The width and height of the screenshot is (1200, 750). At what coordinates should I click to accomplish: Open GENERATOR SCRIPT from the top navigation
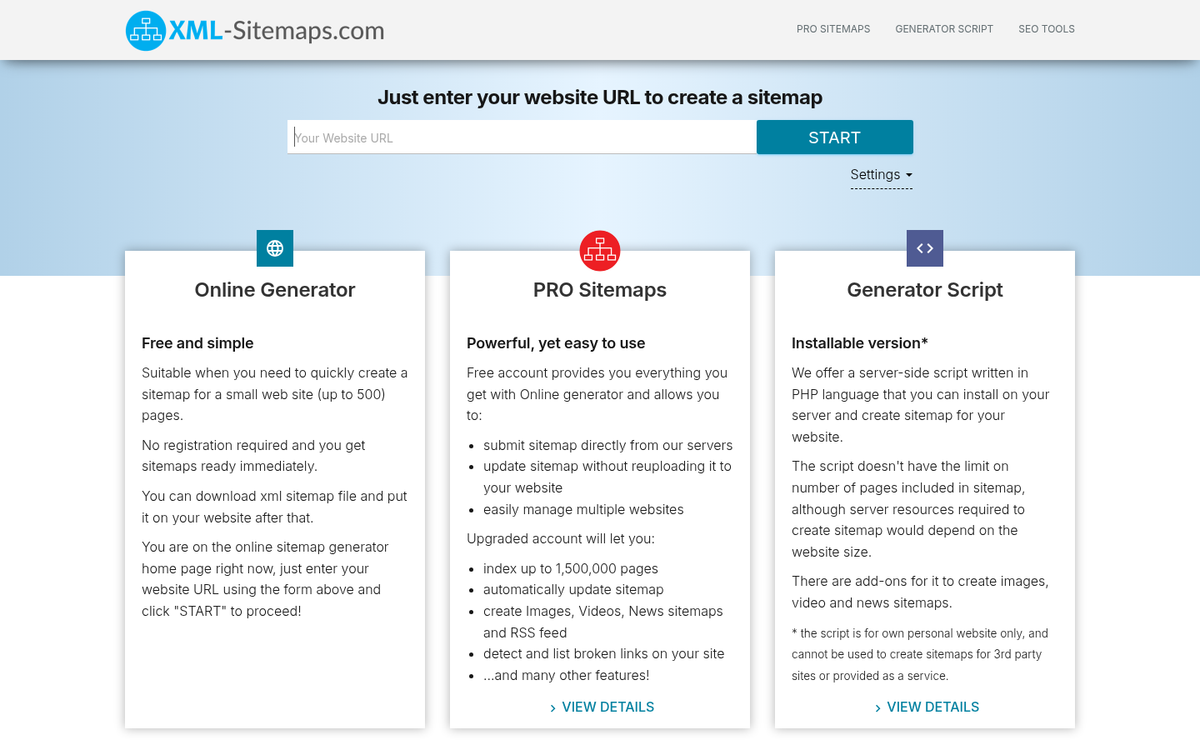944,29
